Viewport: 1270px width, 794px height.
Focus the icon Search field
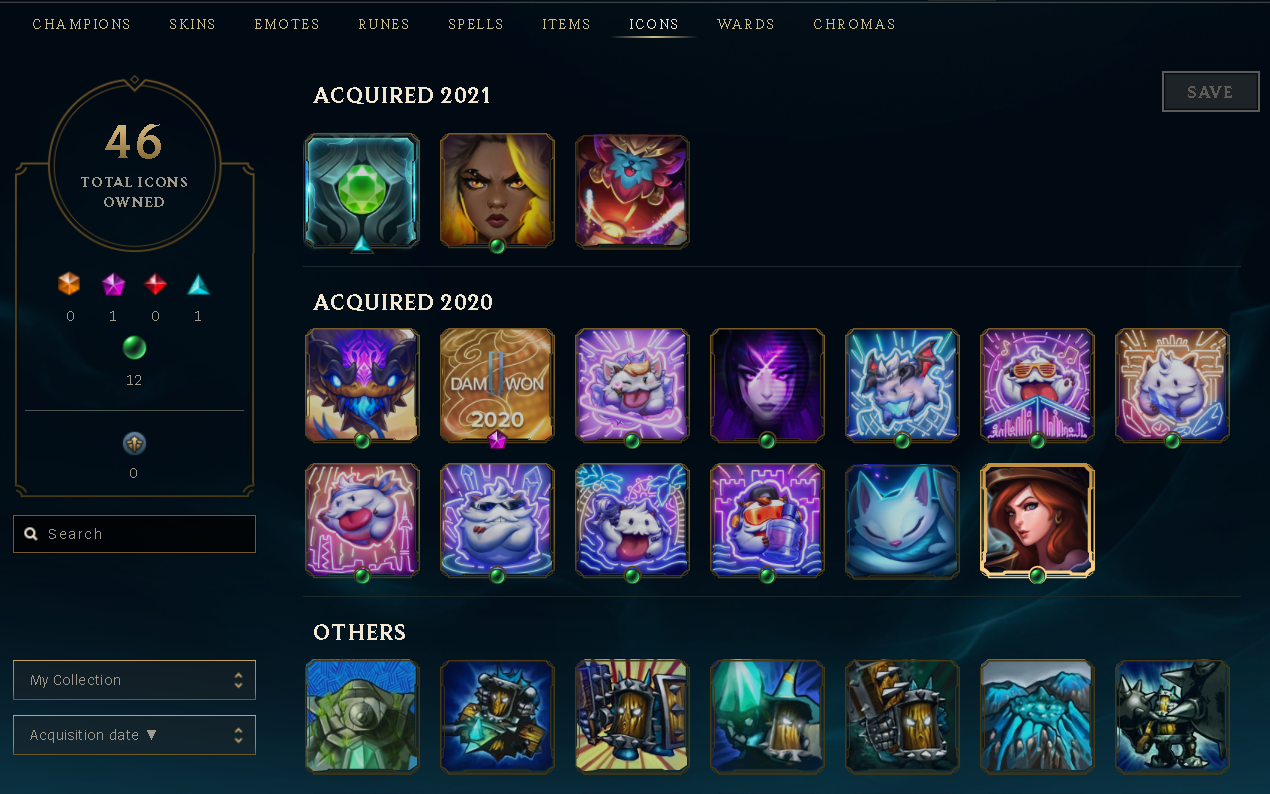[x=134, y=534]
